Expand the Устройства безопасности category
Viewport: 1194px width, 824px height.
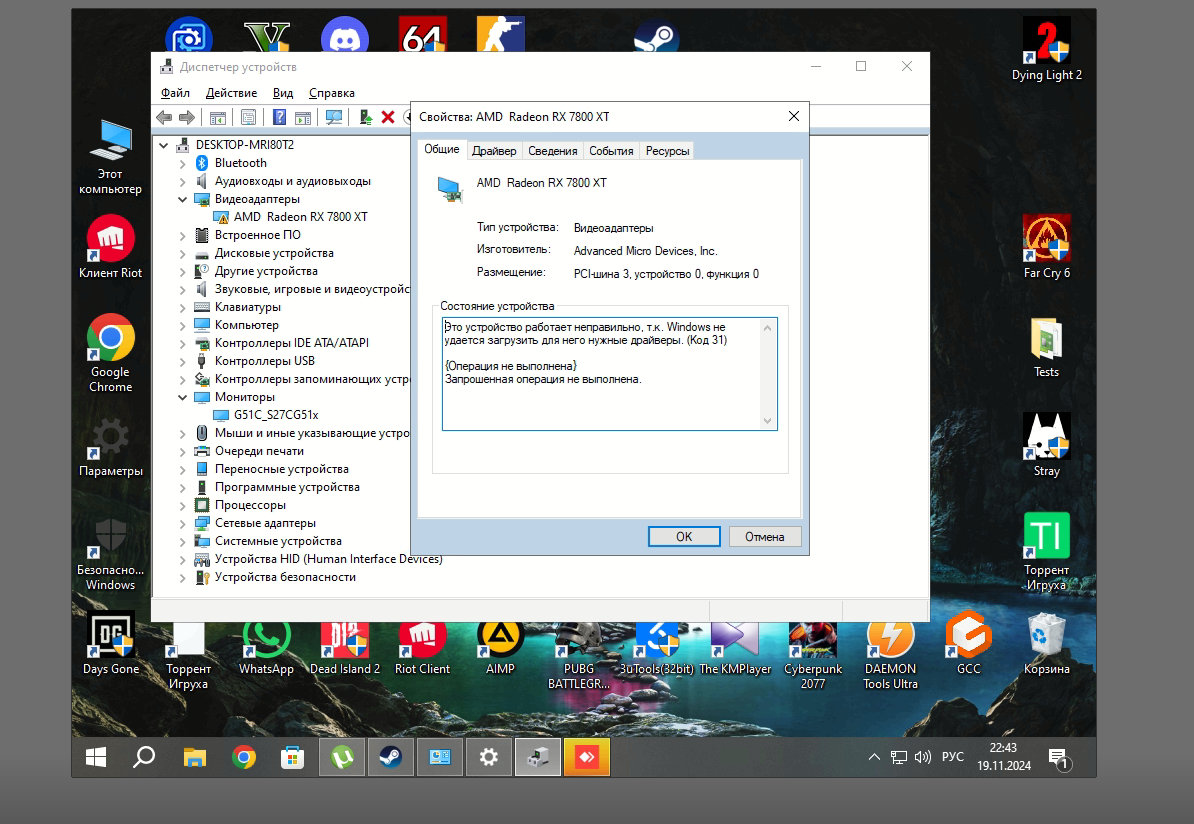click(182, 578)
